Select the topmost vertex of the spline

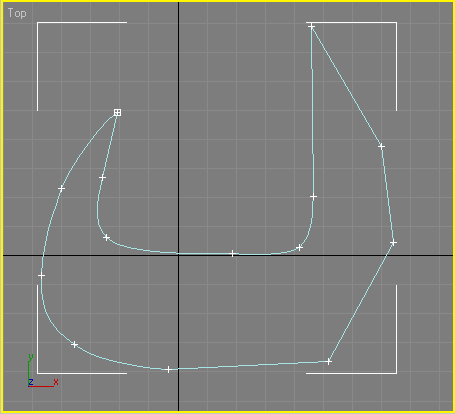[x=311, y=26]
